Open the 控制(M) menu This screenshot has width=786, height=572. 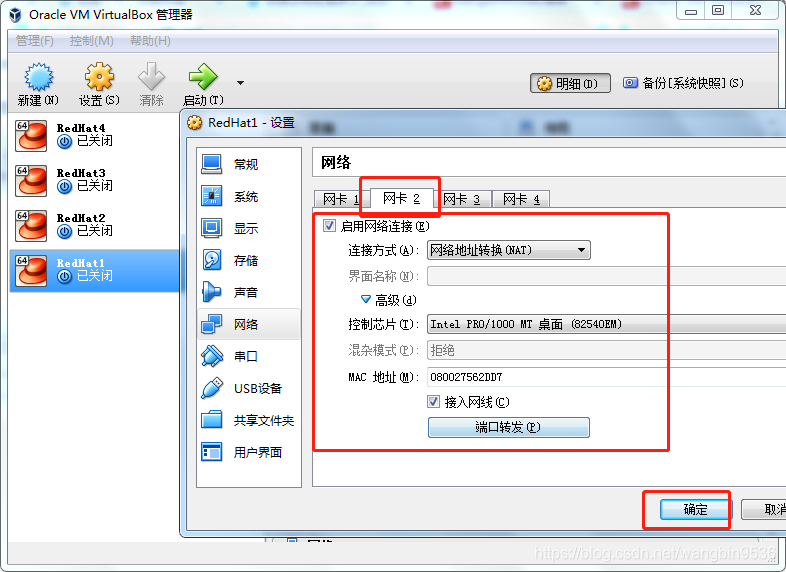[92, 41]
